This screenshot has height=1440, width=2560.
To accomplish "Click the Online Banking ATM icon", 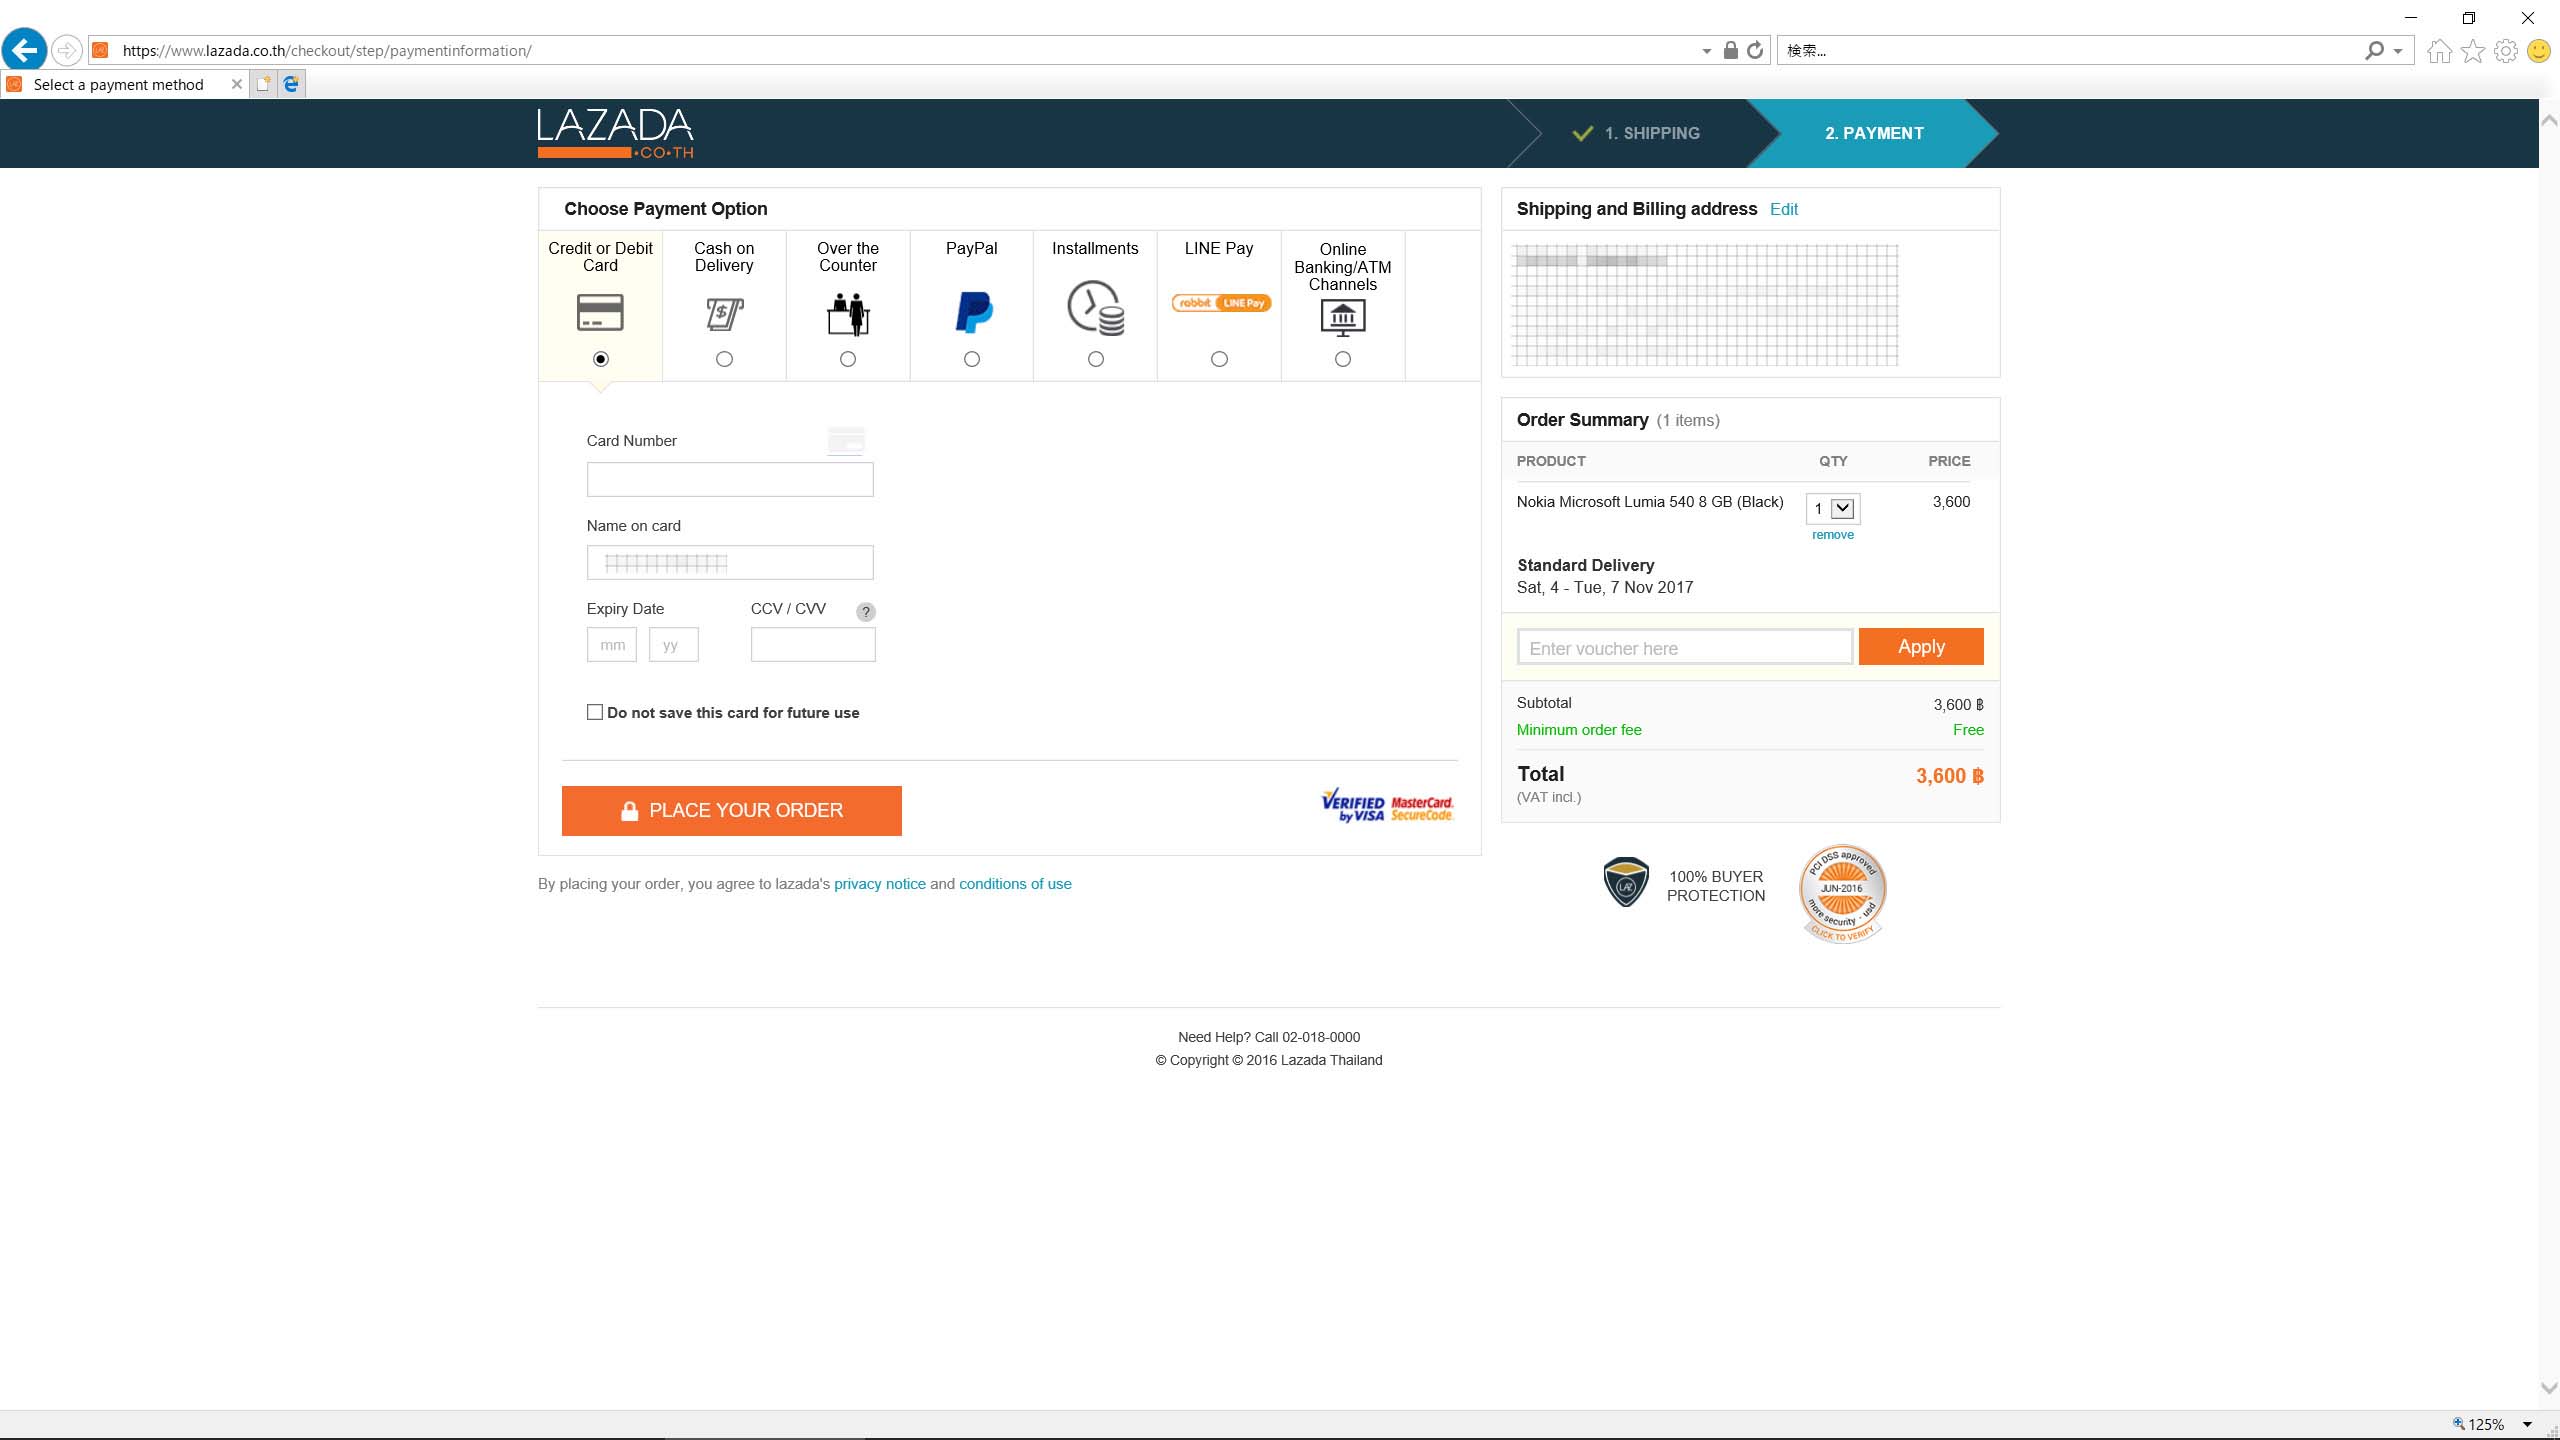I will pyautogui.click(x=1343, y=317).
